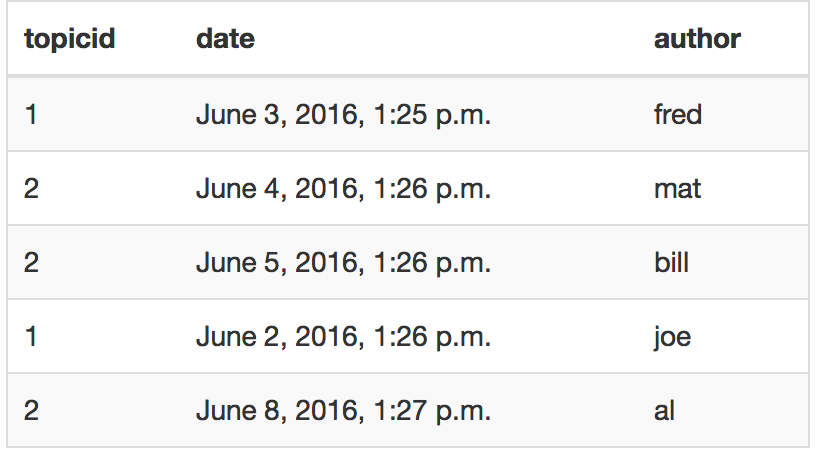Select the author cell mat
This screenshot has width=816, height=454.
pyautogui.click(x=677, y=188)
